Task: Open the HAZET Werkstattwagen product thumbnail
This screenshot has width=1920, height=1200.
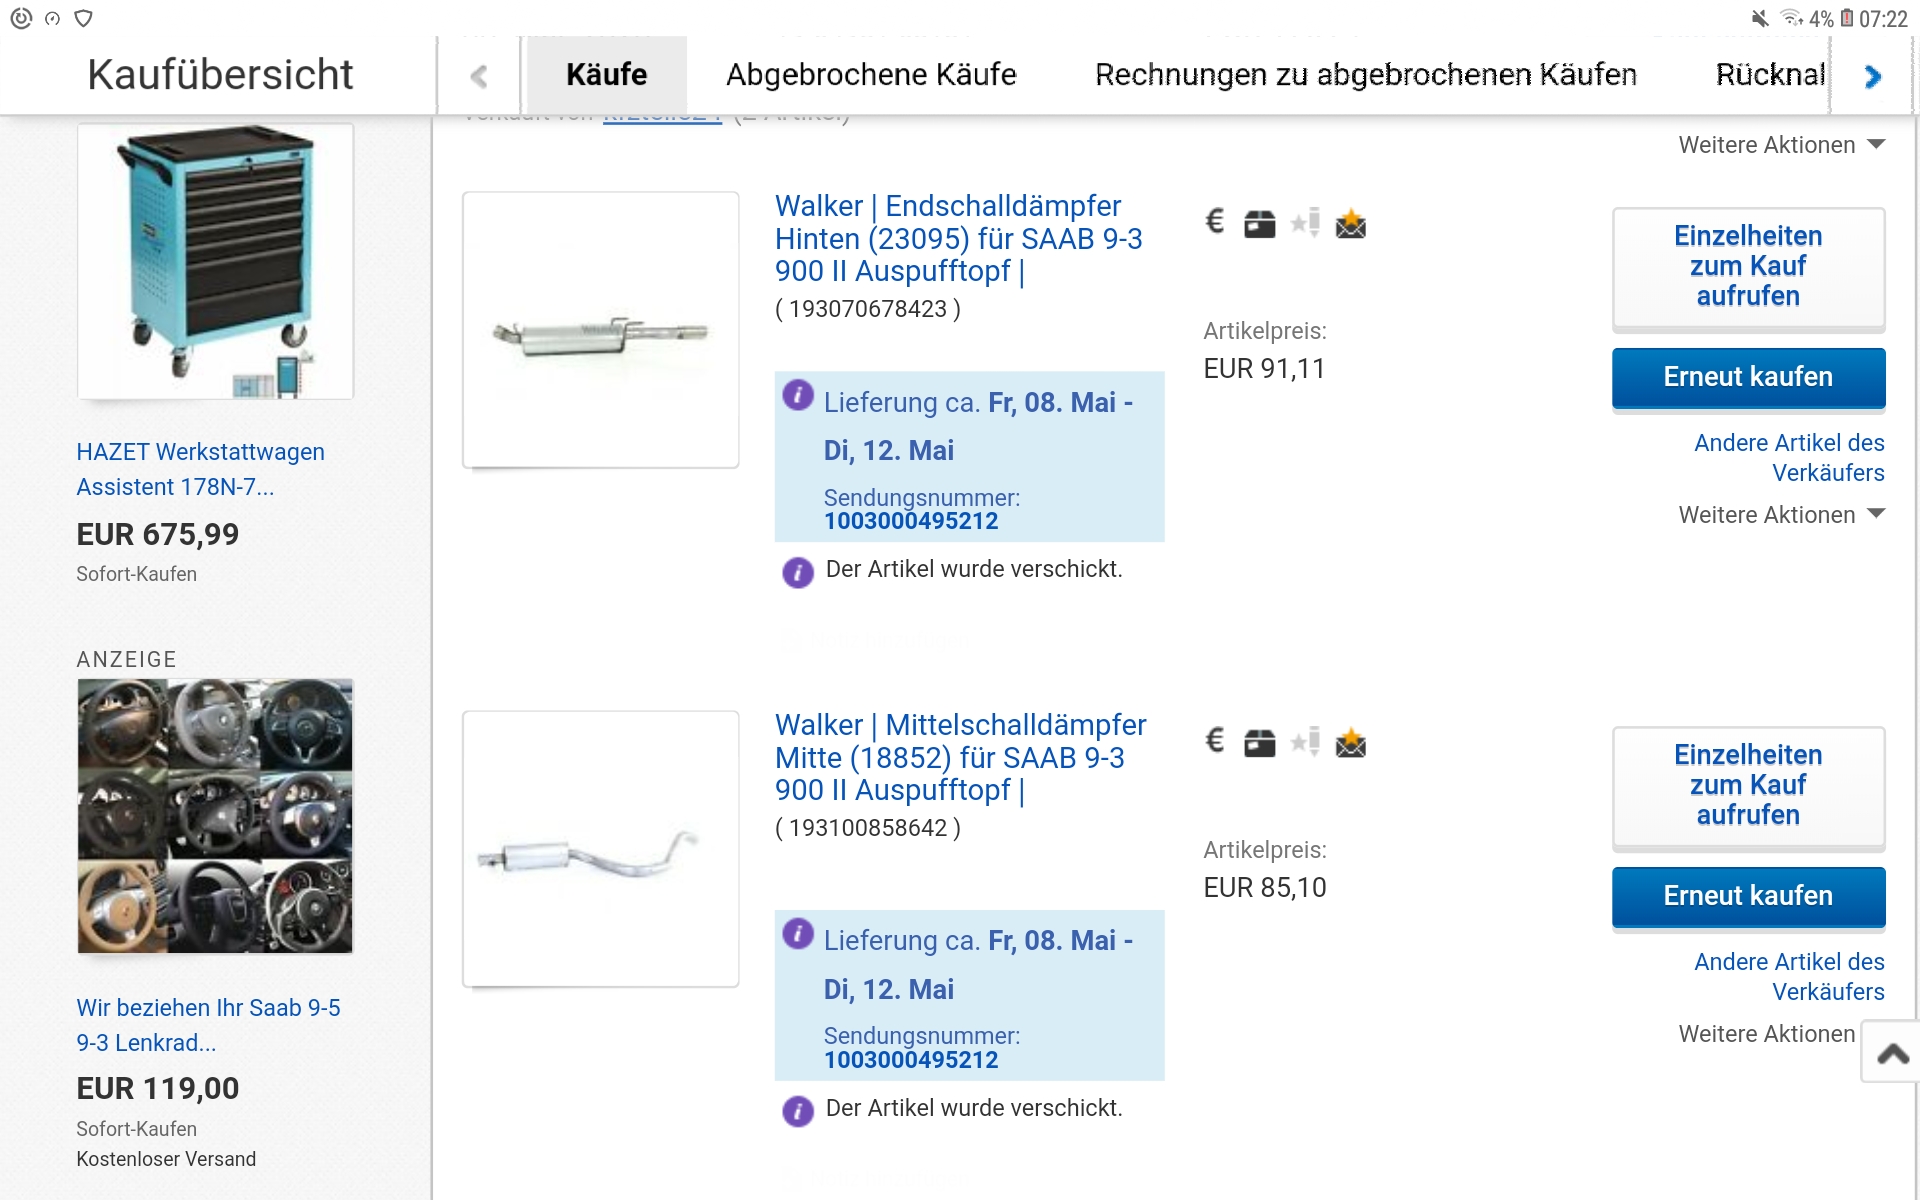Action: [215, 261]
